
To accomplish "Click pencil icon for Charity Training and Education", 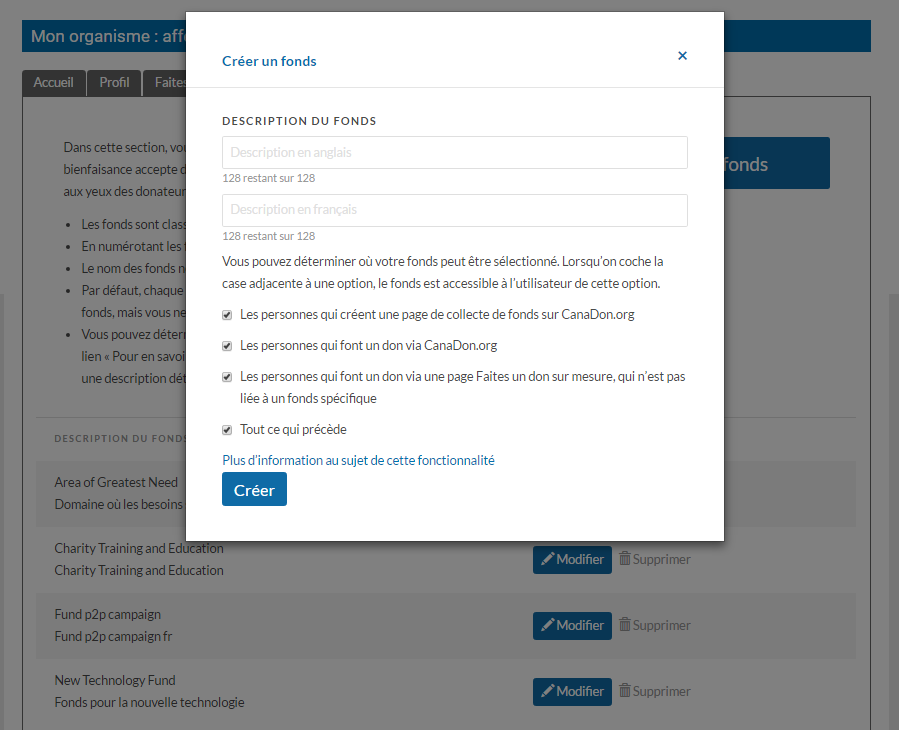I will point(547,560).
